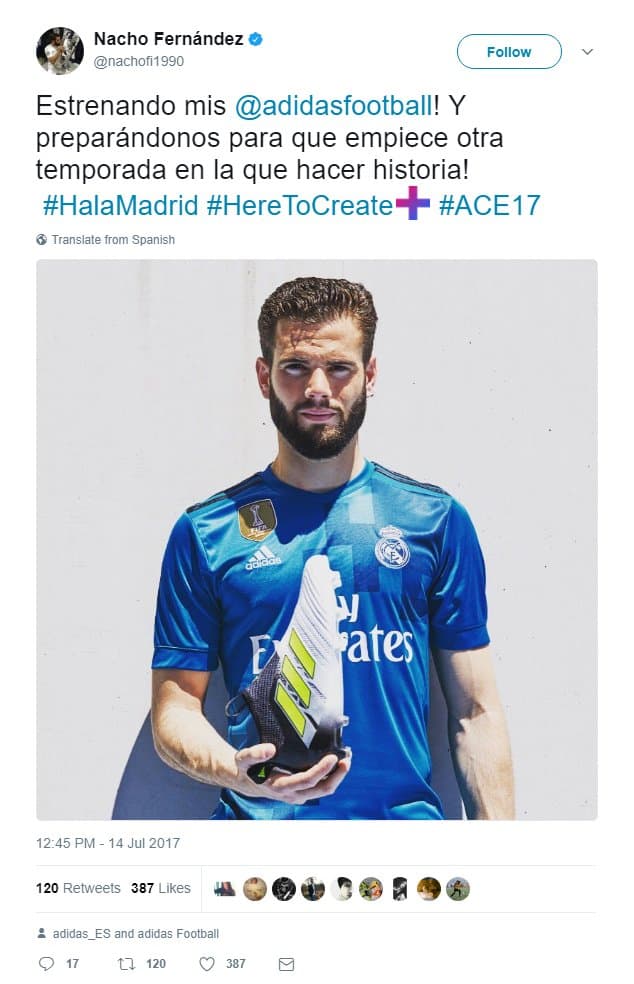Open the @adidasfootball mention
The width and height of the screenshot is (634, 984).
pos(334,105)
